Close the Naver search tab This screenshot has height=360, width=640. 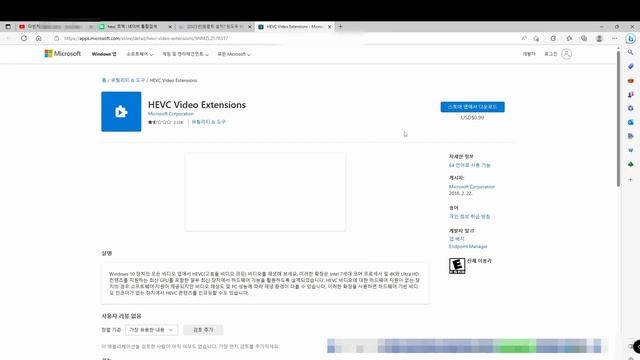coord(170,27)
